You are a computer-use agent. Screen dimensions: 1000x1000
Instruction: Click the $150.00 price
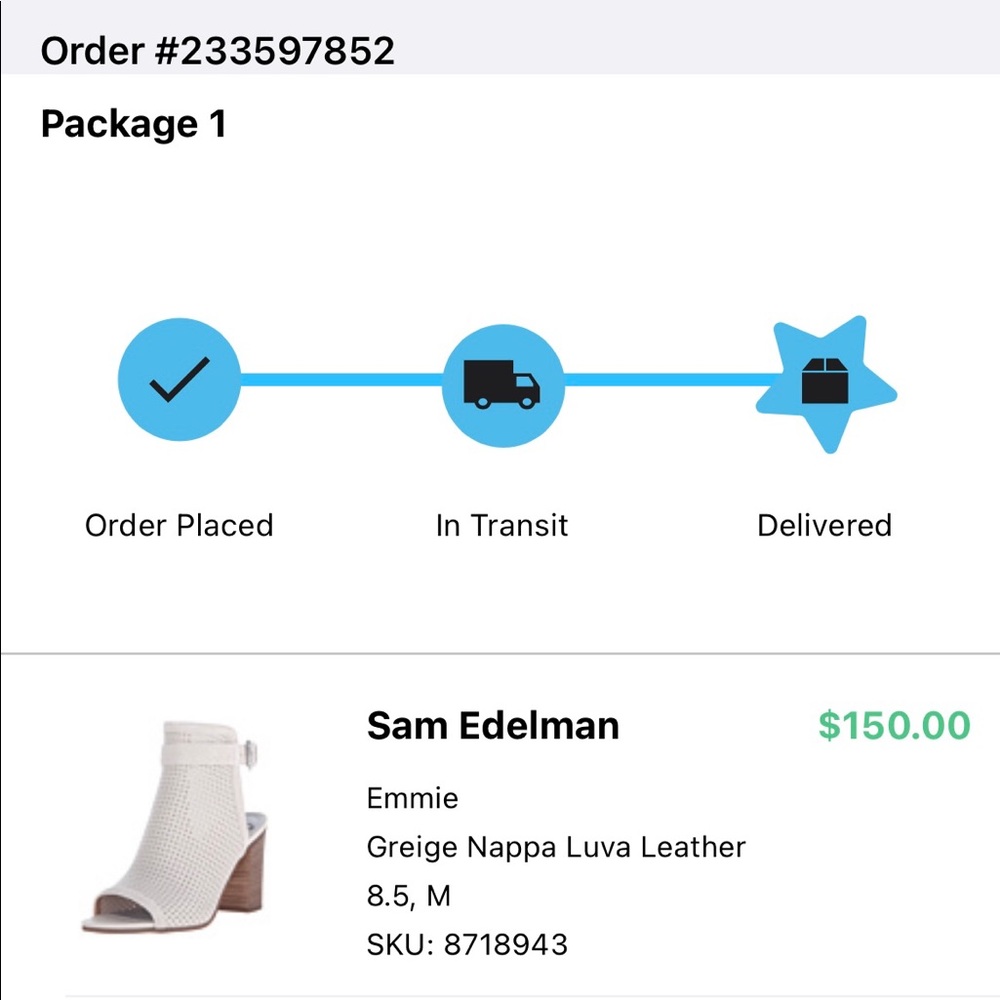[894, 726]
